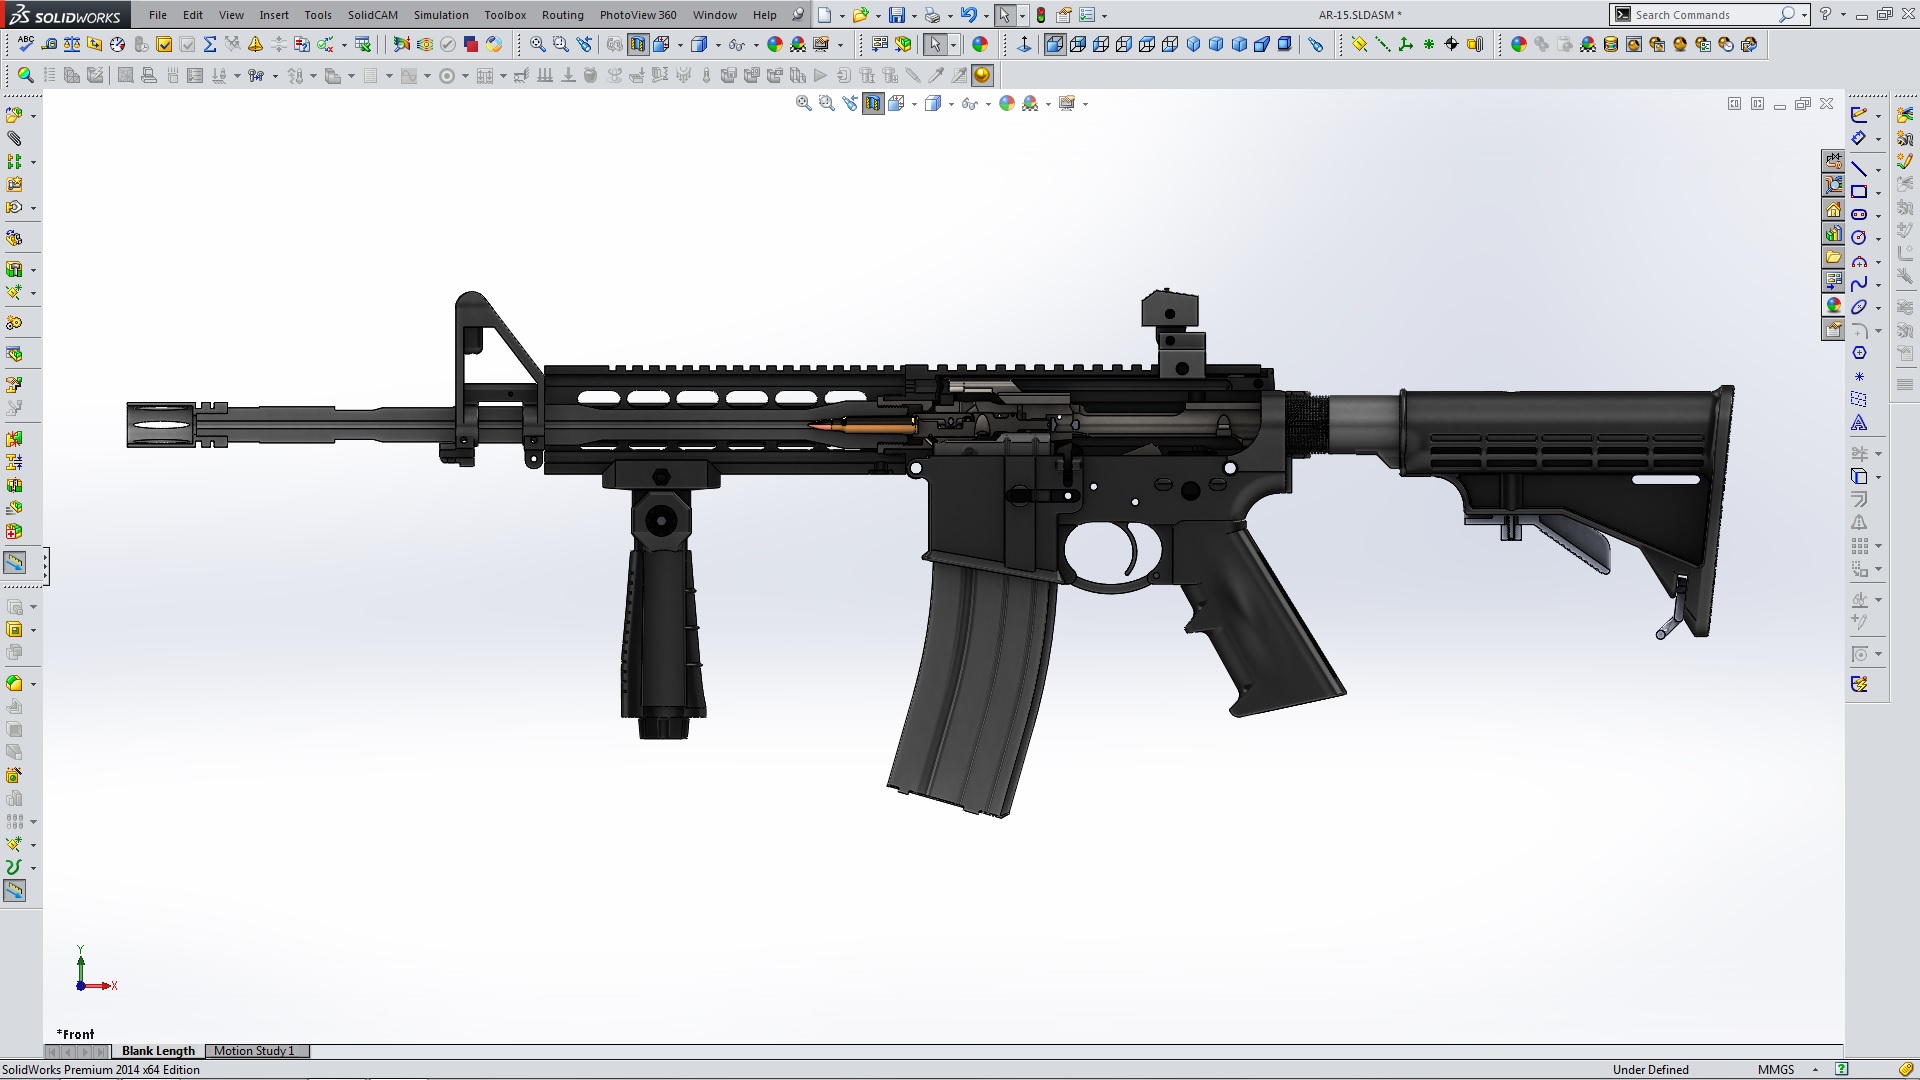Toggle the Front view orientation button
The width and height of the screenshot is (1920, 1080).
[x=1055, y=44]
